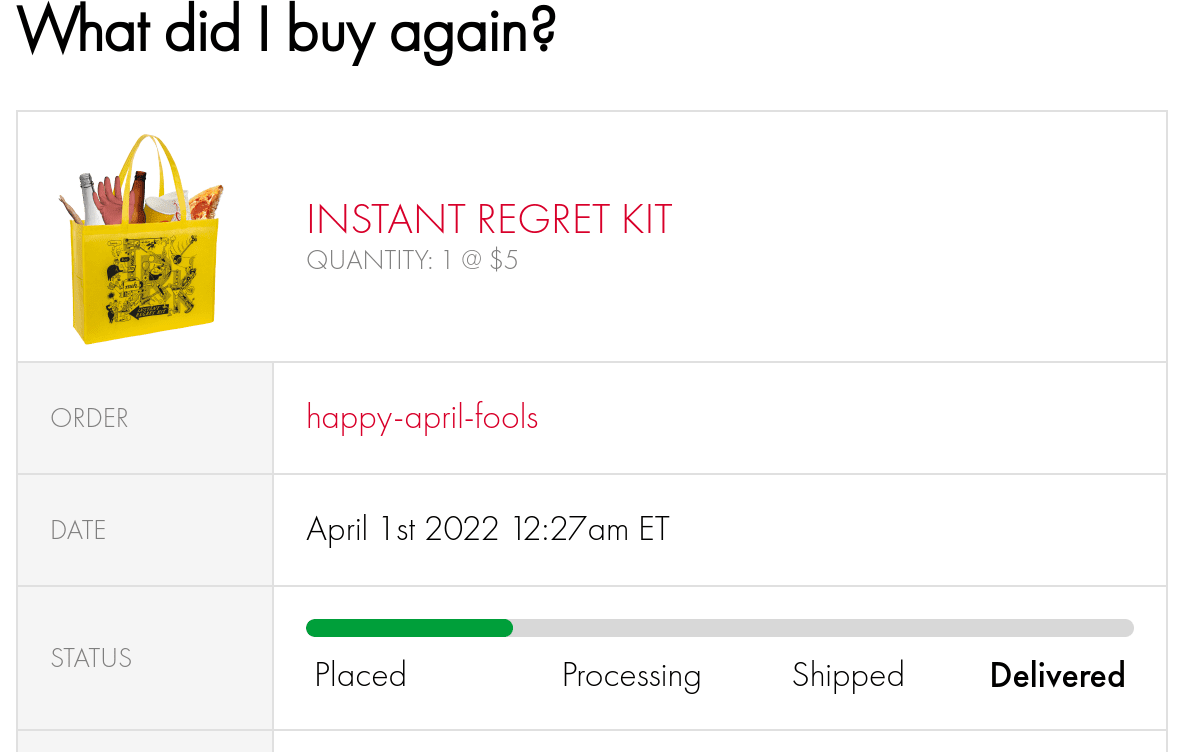Image resolution: width=1188 pixels, height=752 pixels.
Task: Click the quantity and price text line
Action: click(x=412, y=261)
